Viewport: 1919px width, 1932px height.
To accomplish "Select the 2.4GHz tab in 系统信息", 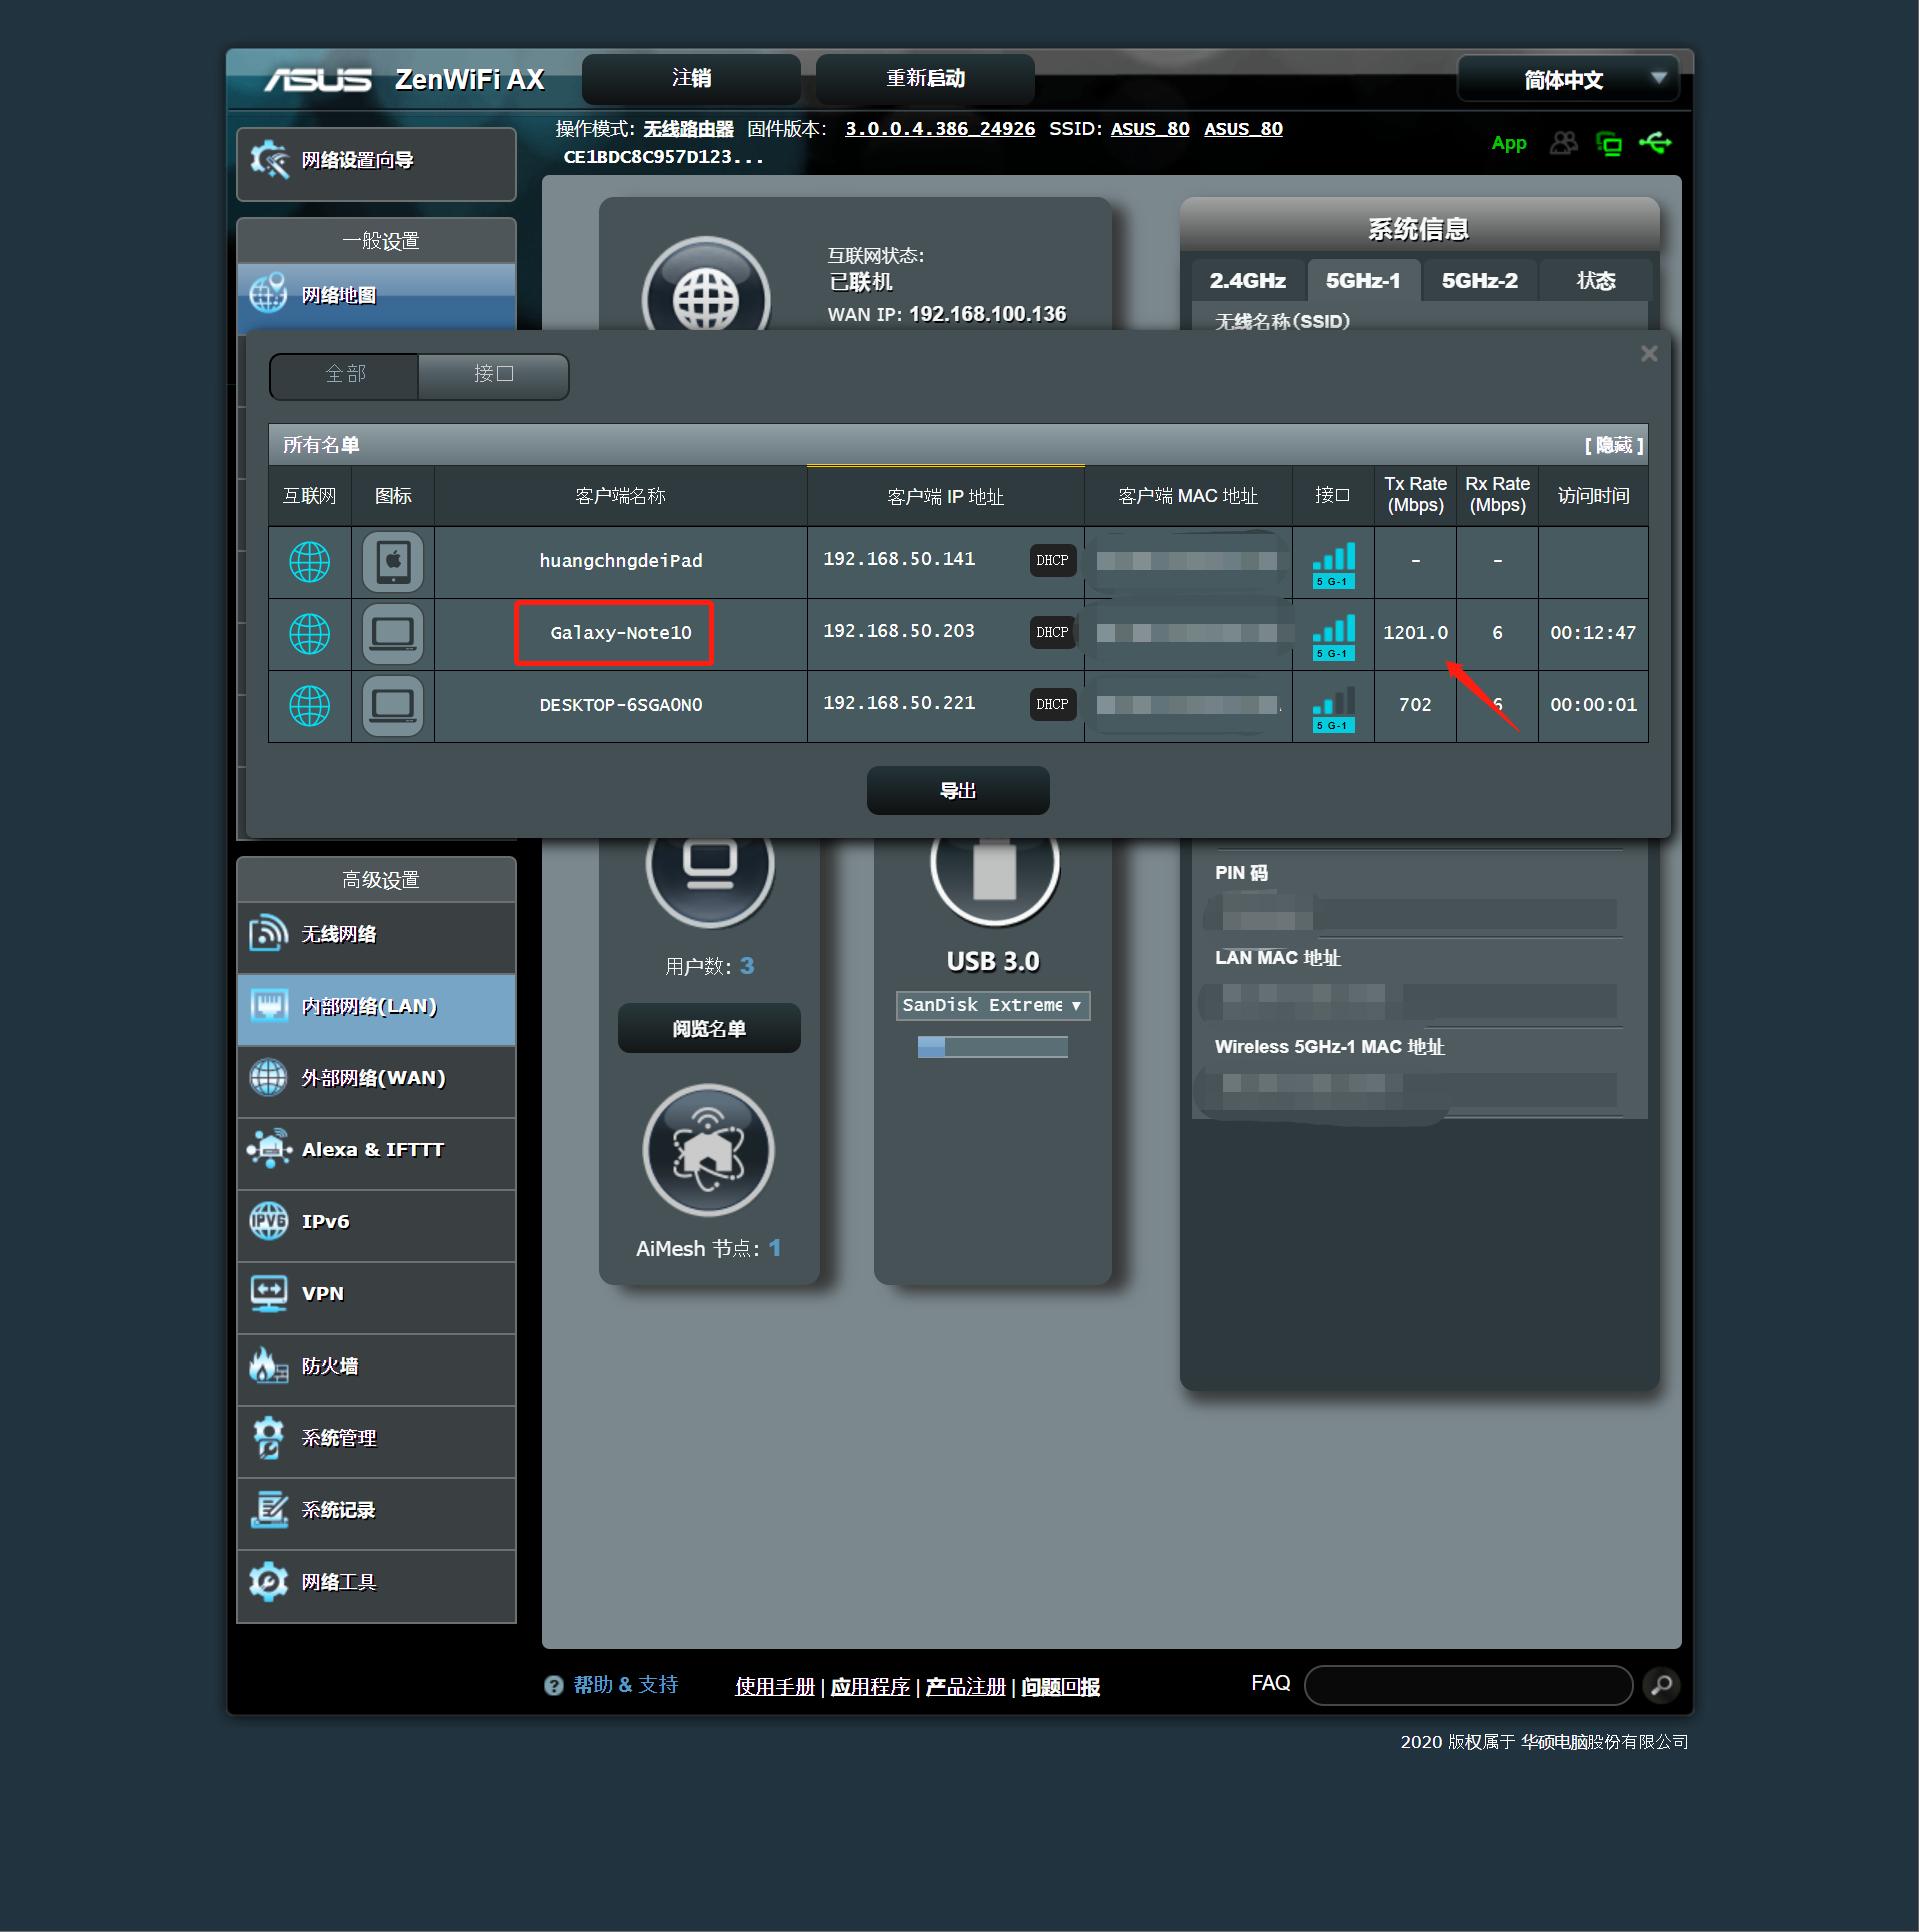I will coord(1248,280).
